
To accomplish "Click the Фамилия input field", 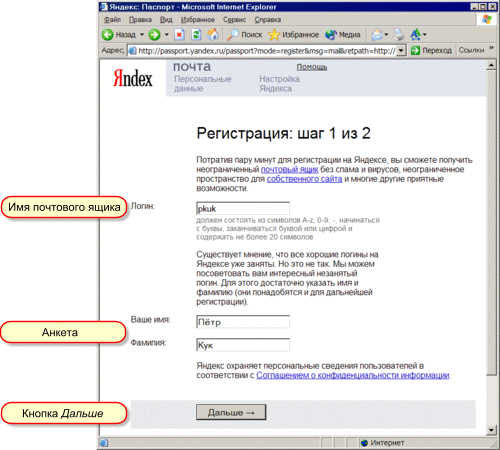I will (243, 345).
